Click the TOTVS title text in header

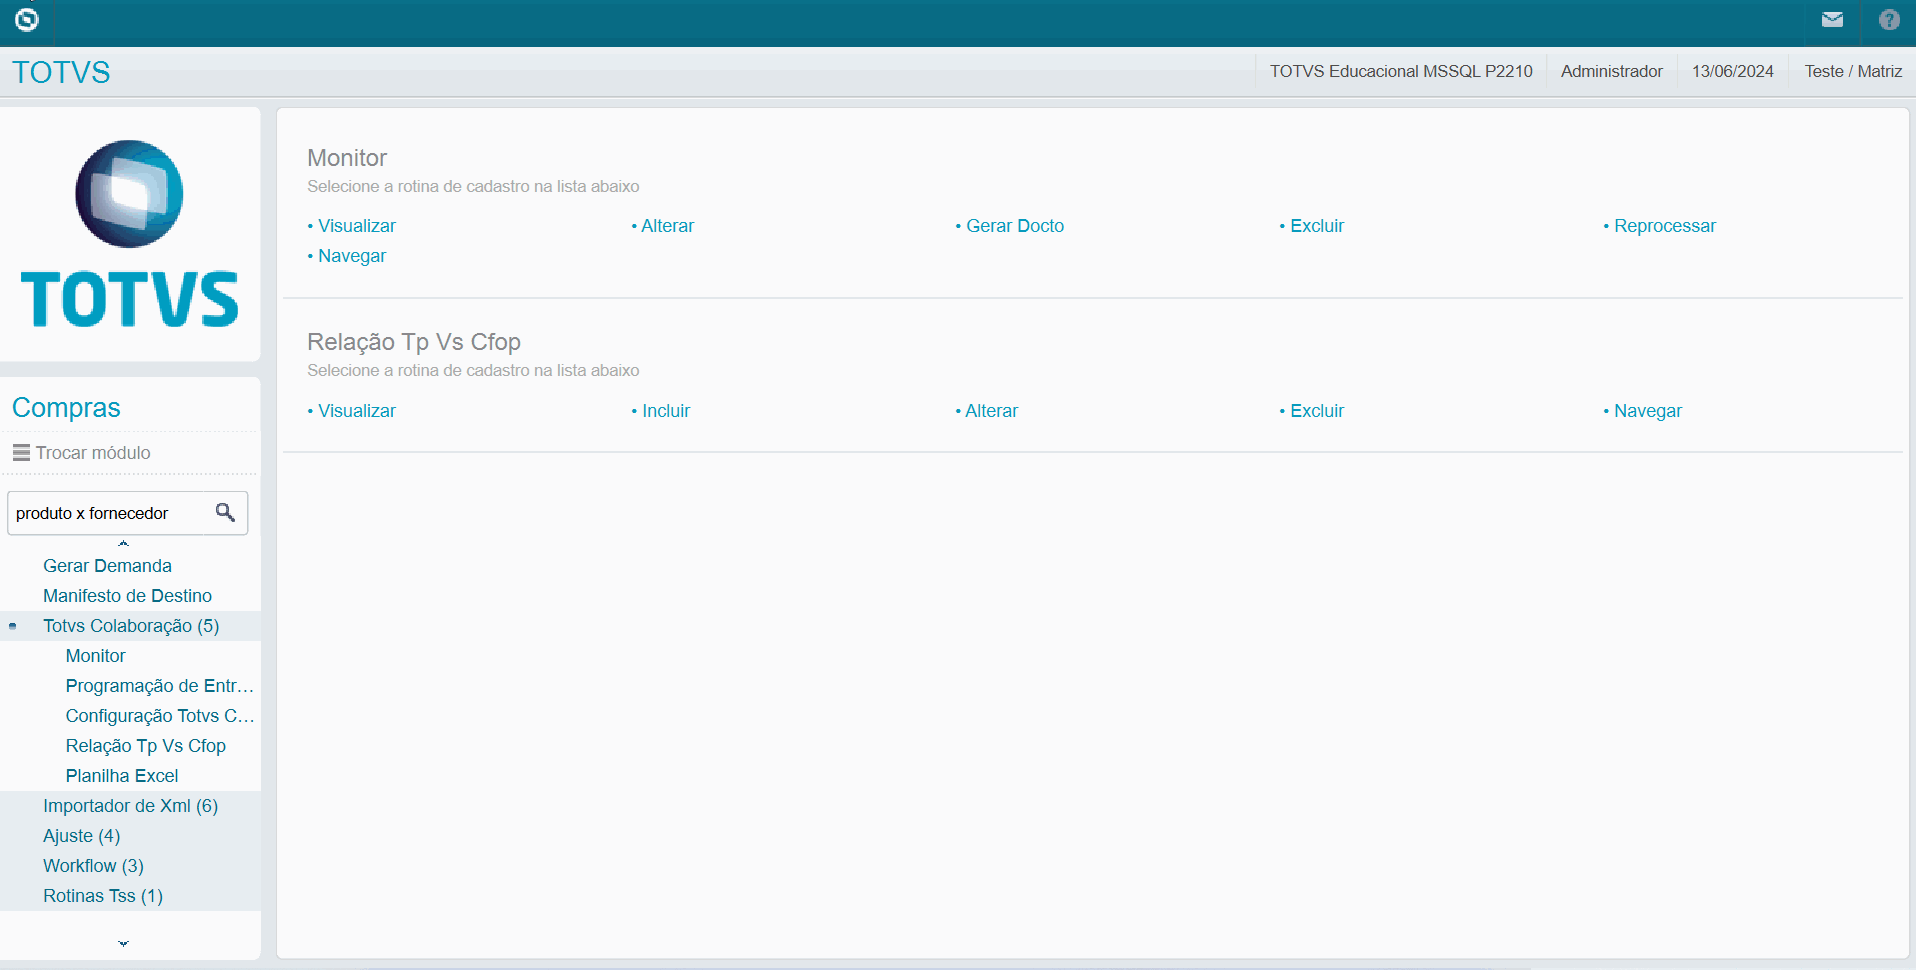pyautogui.click(x=61, y=72)
